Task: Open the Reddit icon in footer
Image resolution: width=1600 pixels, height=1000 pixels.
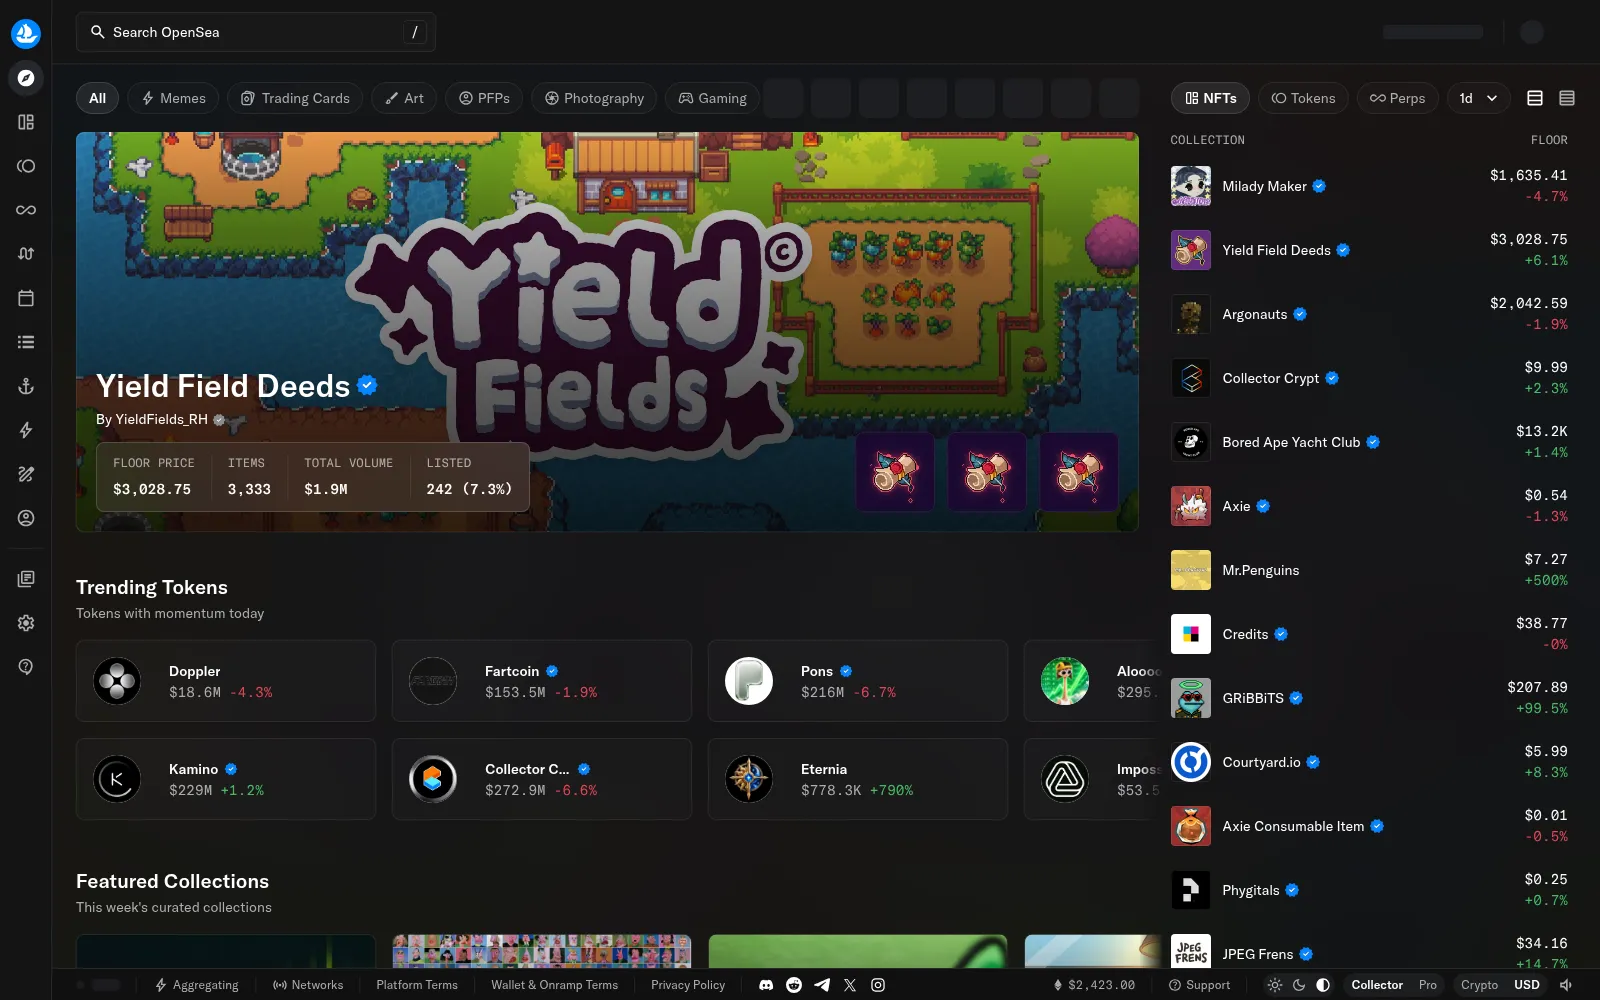Action: 794,985
